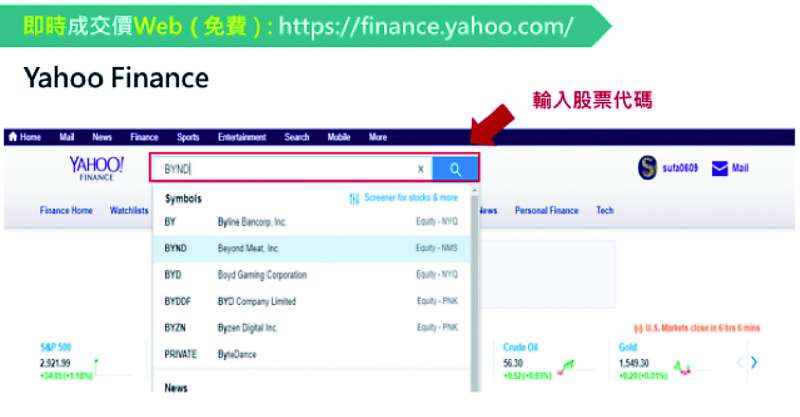
Task: Click the sufa0609 profile avatar
Action: (647, 168)
